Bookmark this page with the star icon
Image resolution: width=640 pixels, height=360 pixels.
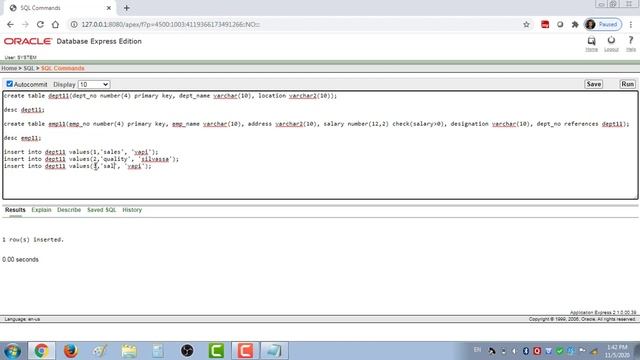click(527, 24)
